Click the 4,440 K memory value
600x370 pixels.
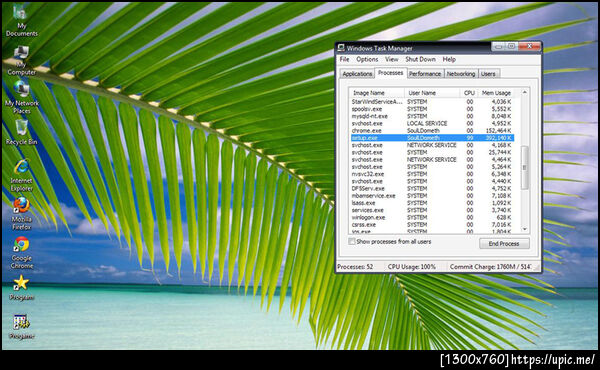point(501,181)
